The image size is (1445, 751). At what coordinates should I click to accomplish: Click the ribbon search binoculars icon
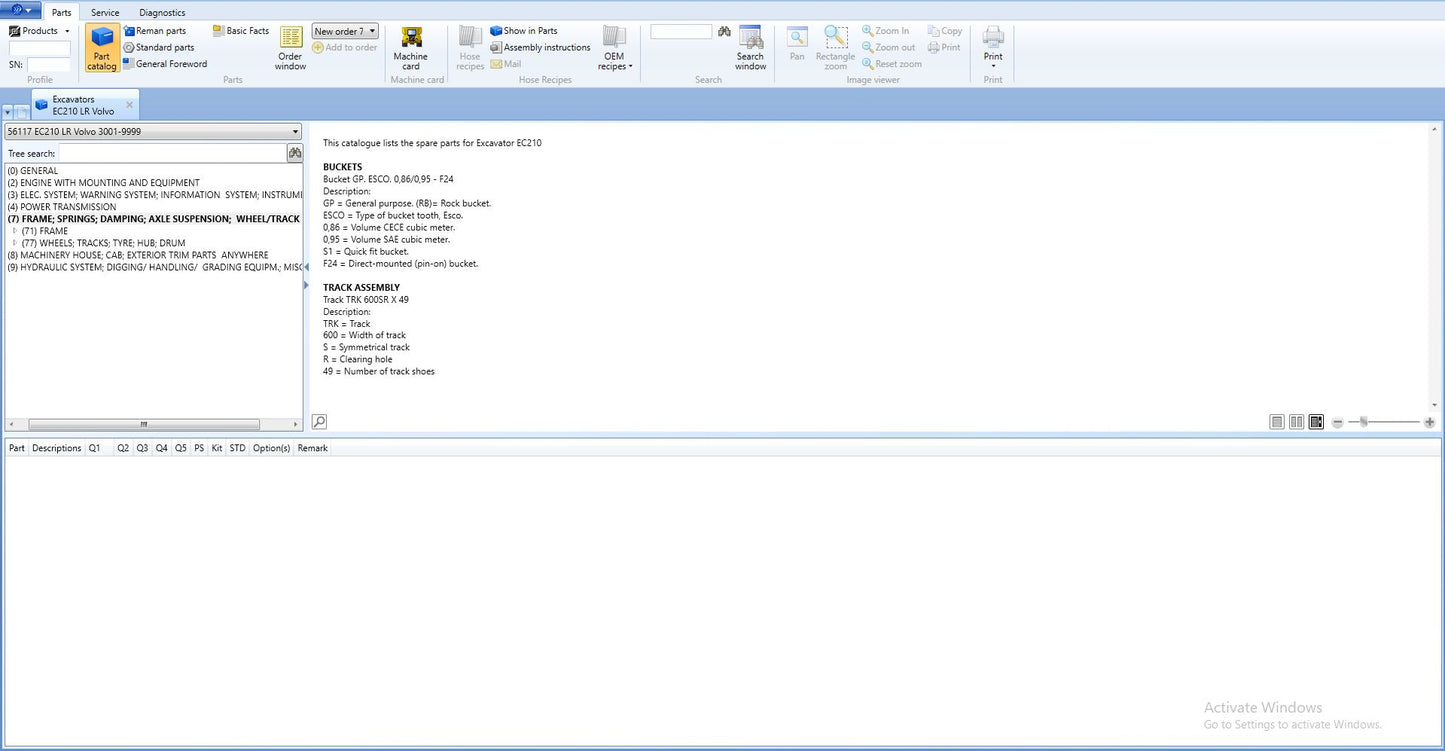pos(724,32)
